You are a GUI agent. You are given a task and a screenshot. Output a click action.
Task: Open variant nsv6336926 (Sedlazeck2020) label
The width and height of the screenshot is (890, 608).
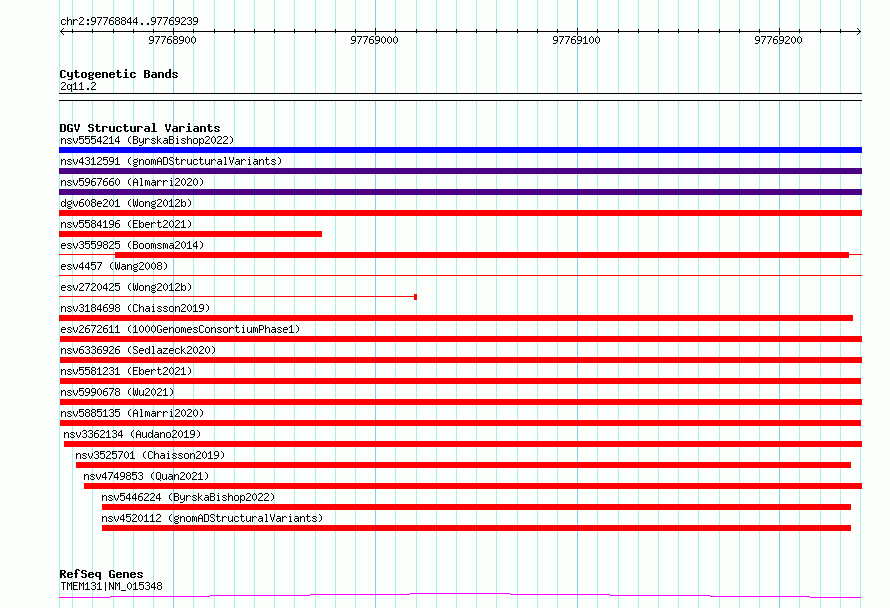[x=138, y=350]
